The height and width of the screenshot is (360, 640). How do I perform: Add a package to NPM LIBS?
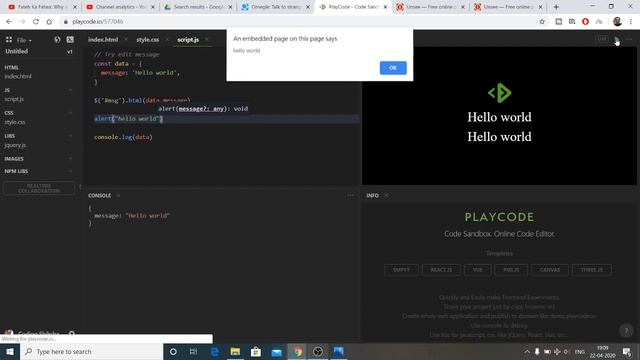coord(70,171)
